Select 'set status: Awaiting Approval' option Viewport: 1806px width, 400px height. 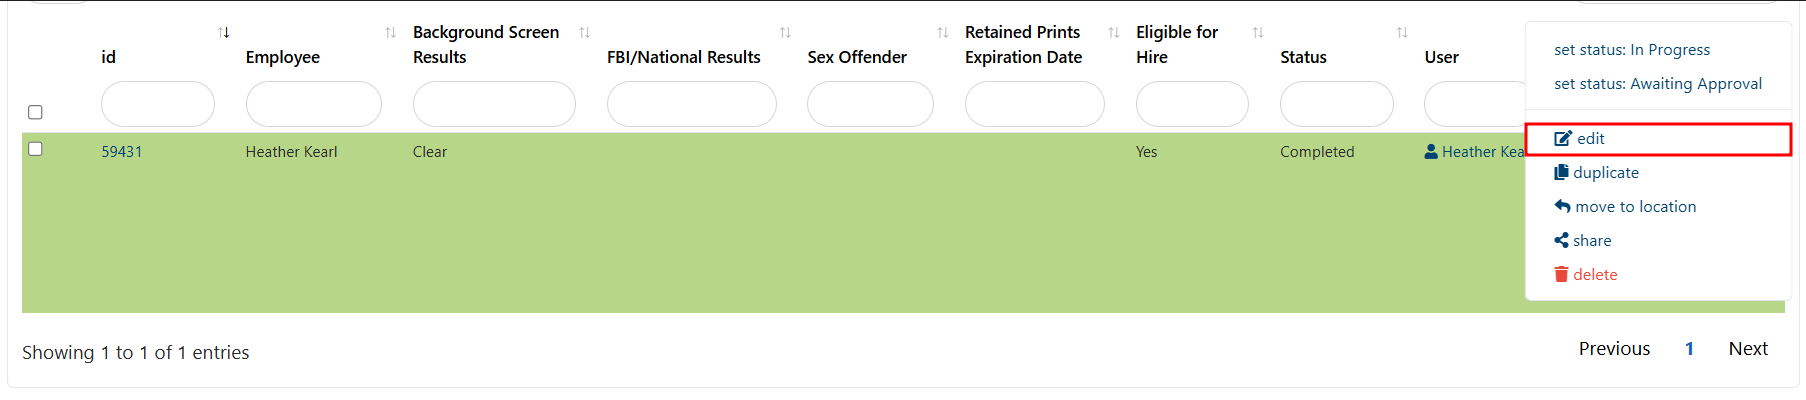pos(1657,84)
